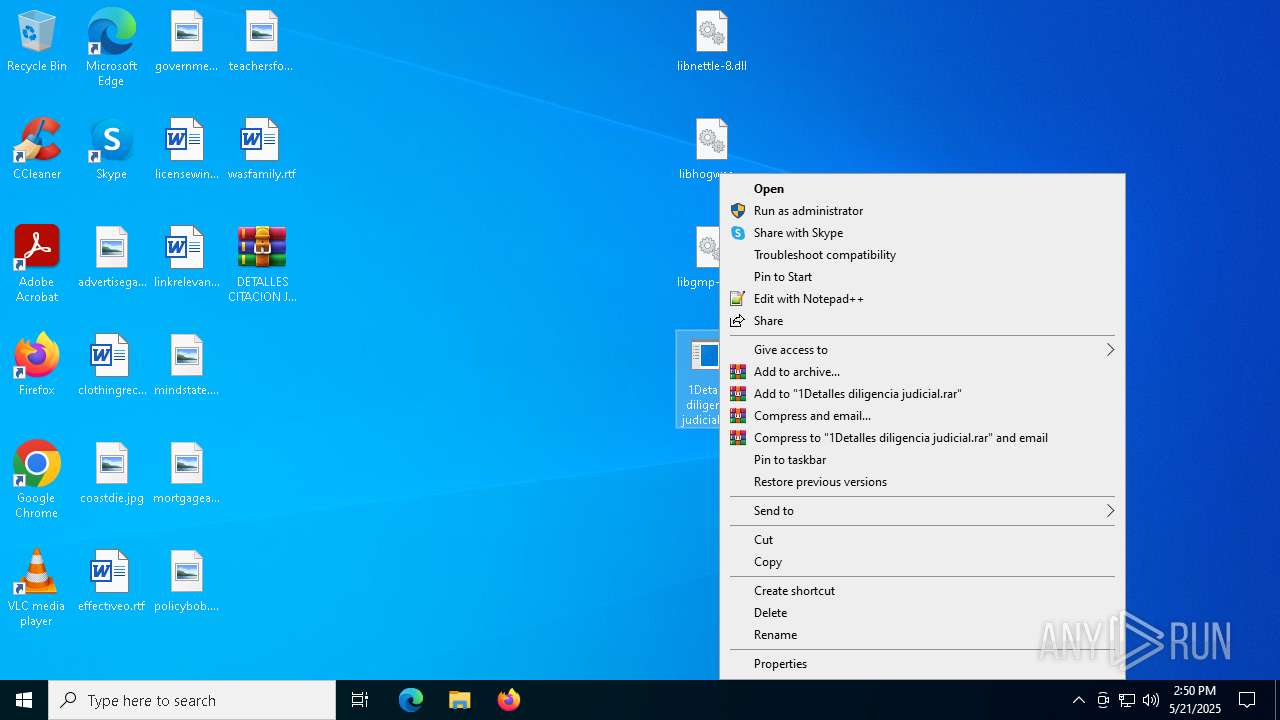Viewport: 1280px width, 720px height.
Task: Open network status in system tray
Action: (1127, 700)
